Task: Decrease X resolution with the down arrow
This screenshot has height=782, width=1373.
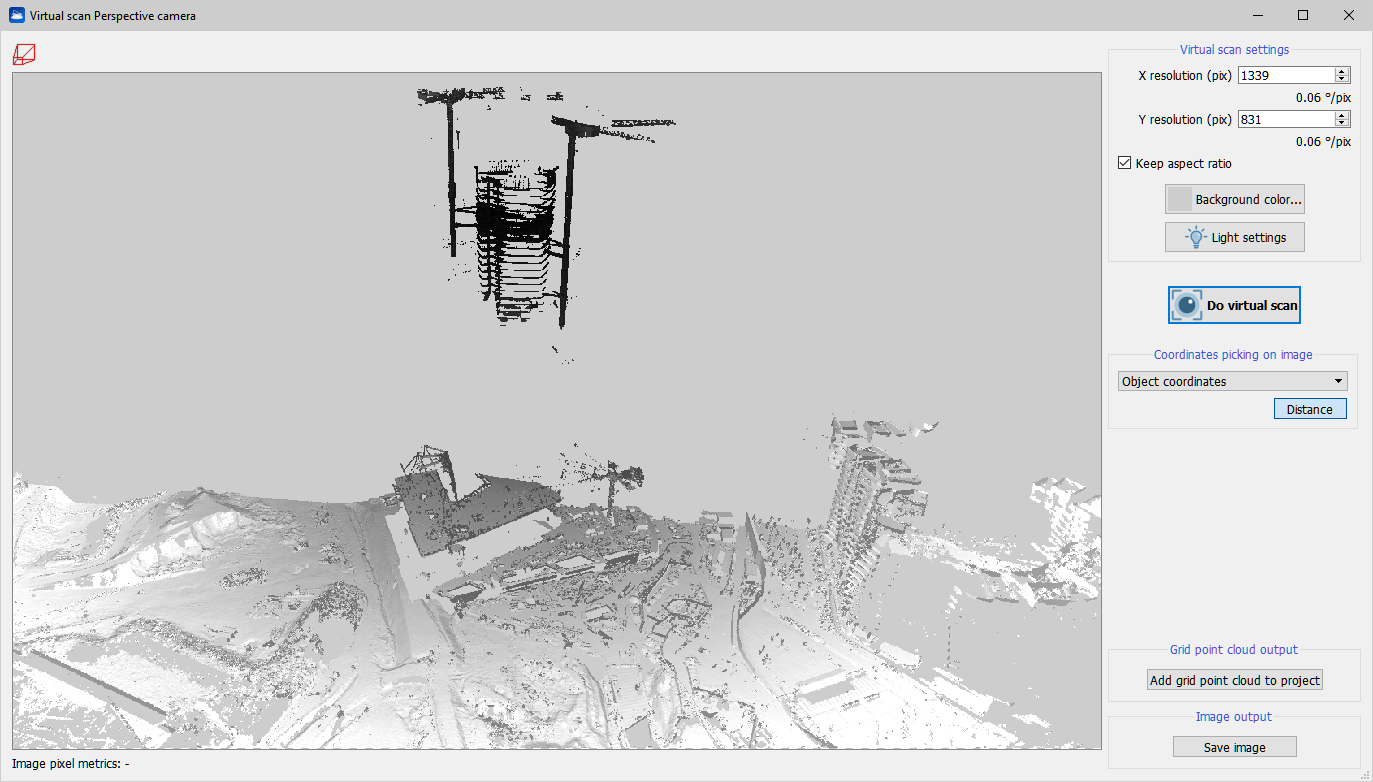Action: click(x=1342, y=79)
